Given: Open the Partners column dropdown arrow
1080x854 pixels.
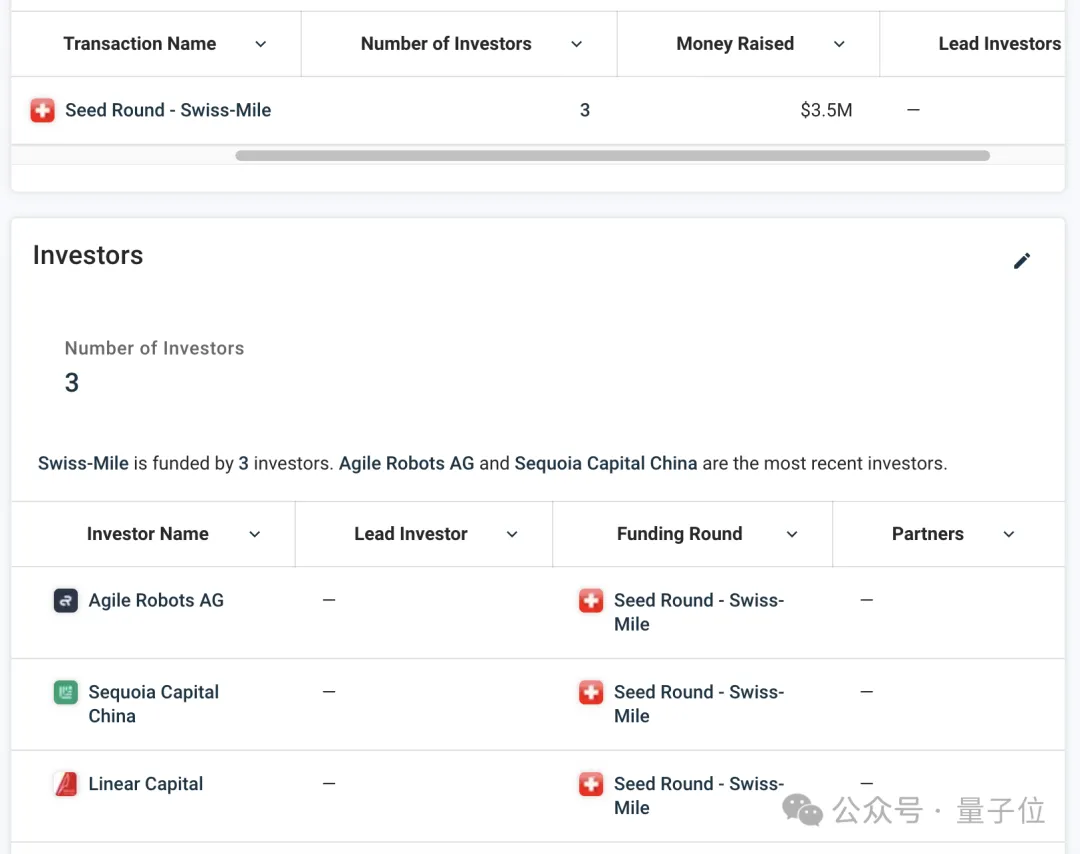Looking at the screenshot, I should pyautogui.click(x=1009, y=534).
